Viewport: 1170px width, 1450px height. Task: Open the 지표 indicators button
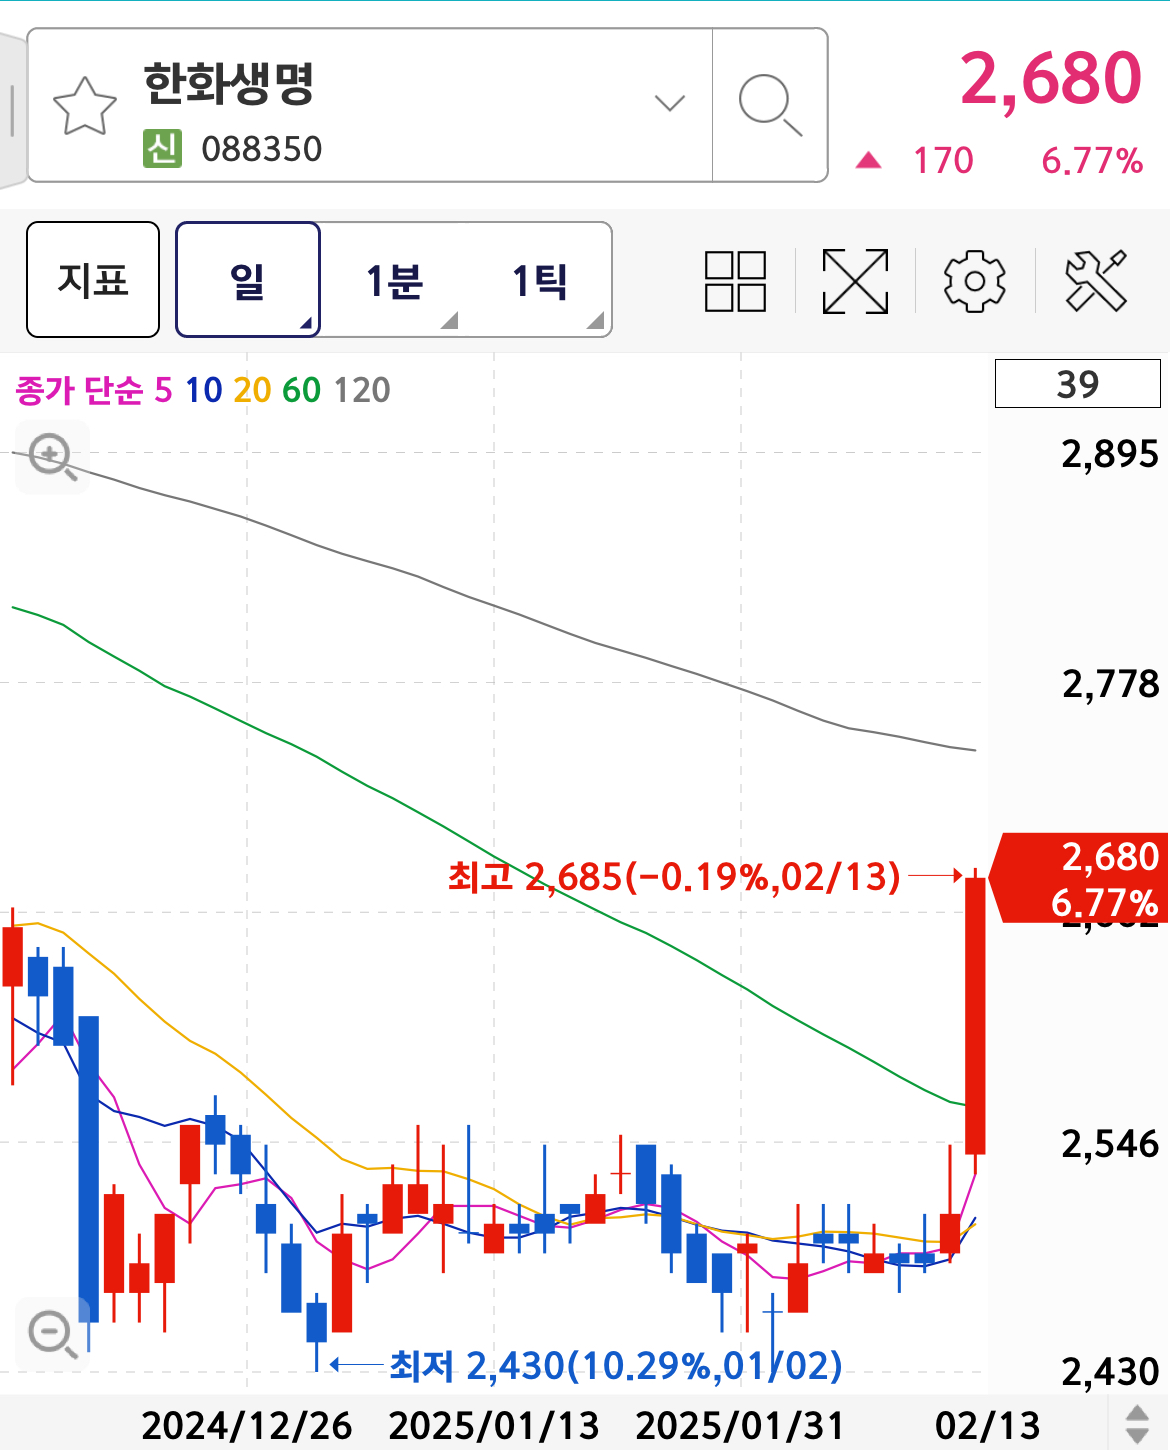point(93,280)
